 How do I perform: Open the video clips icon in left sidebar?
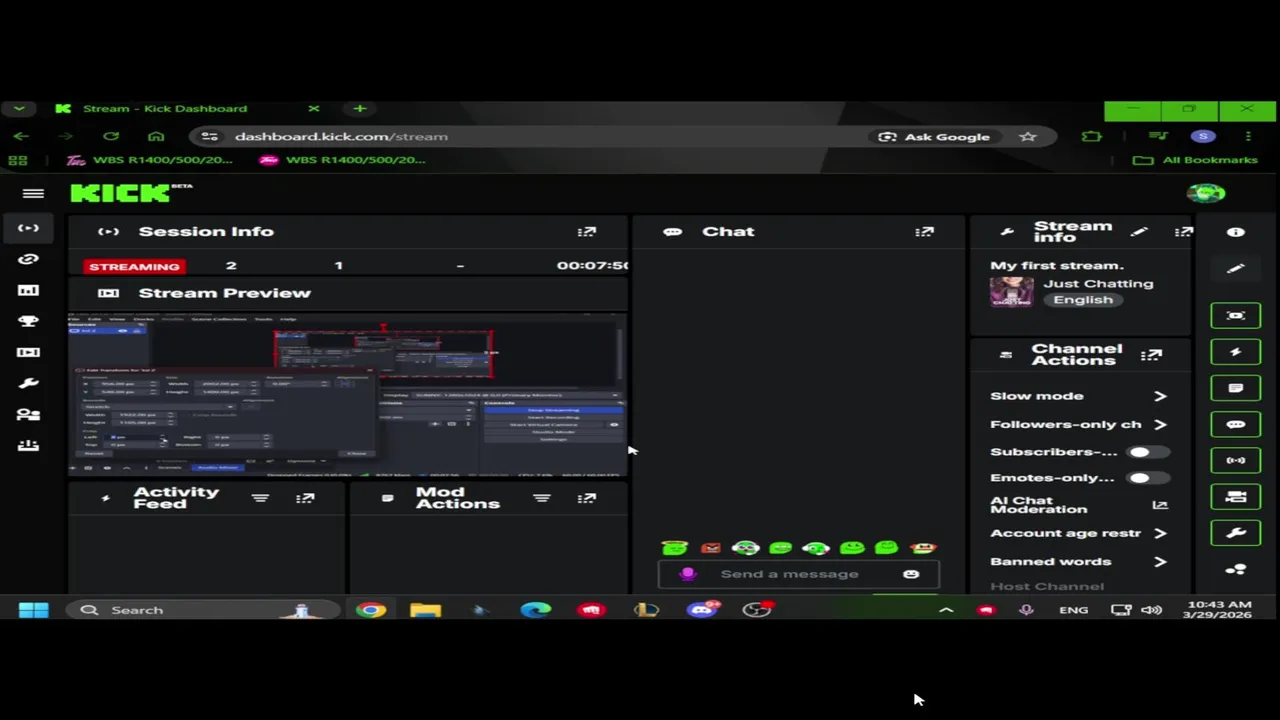pos(28,352)
